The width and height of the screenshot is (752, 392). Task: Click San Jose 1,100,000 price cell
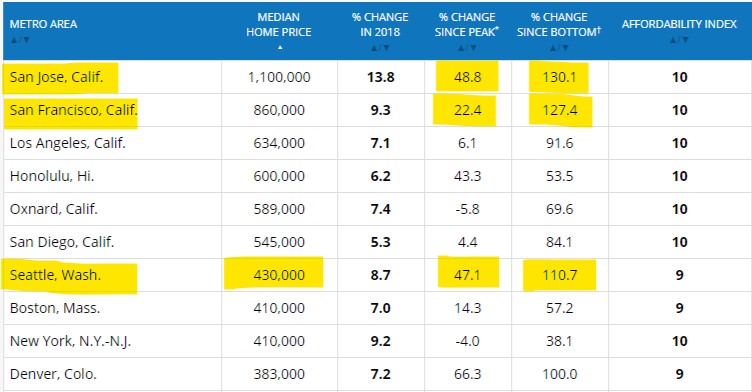tap(279, 77)
